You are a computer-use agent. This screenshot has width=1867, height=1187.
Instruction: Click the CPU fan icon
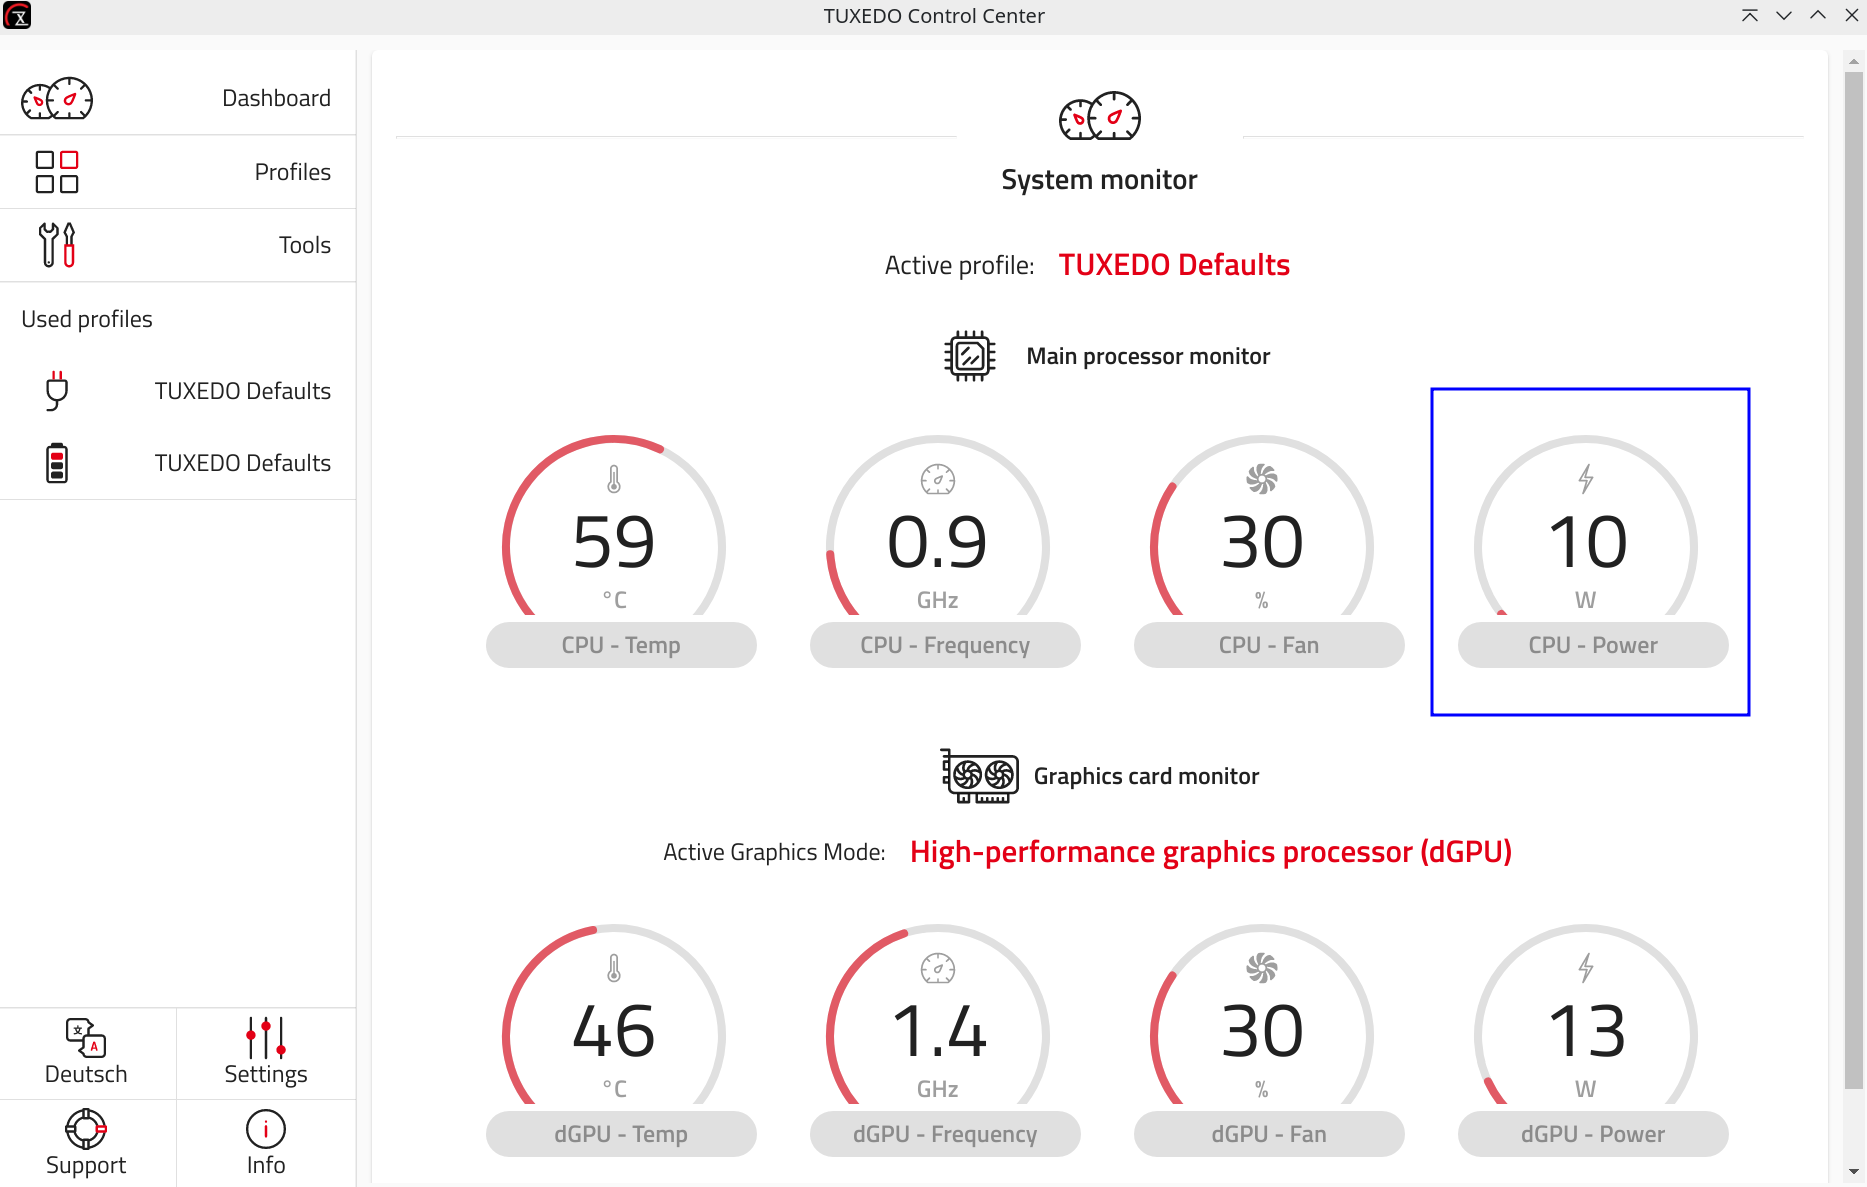pyautogui.click(x=1262, y=479)
